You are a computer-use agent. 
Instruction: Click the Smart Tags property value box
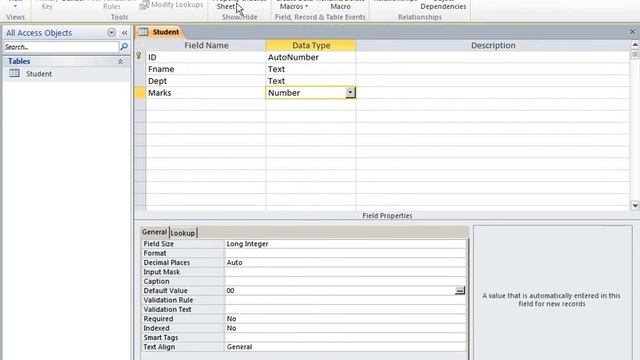tap(345, 338)
